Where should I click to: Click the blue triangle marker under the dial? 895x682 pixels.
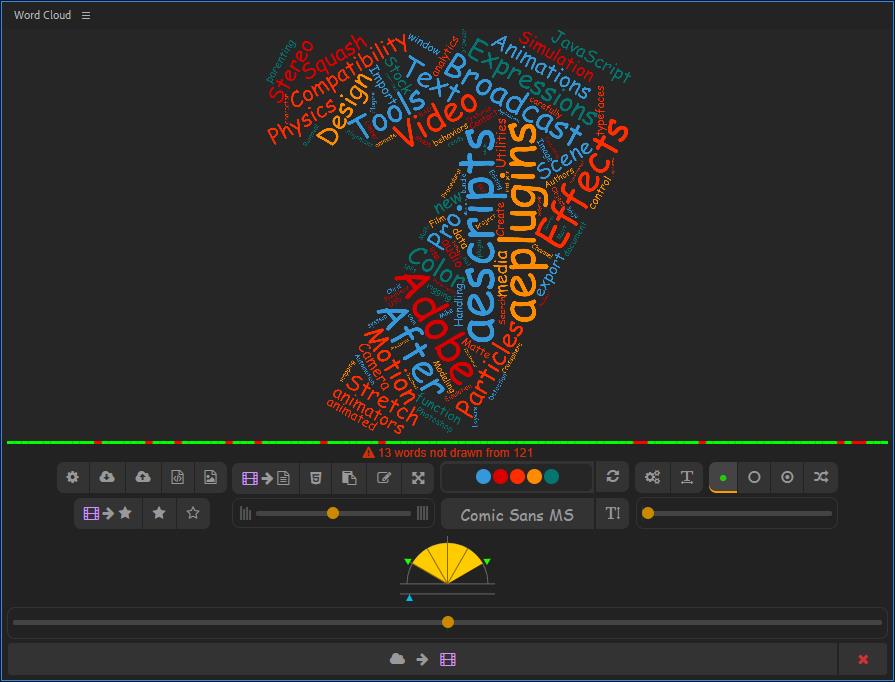(409, 598)
